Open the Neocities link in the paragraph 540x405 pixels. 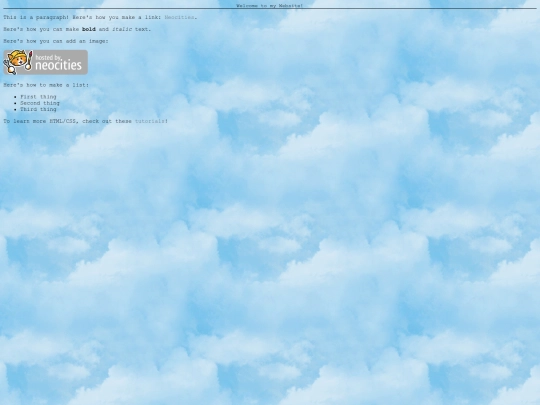point(179,17)
